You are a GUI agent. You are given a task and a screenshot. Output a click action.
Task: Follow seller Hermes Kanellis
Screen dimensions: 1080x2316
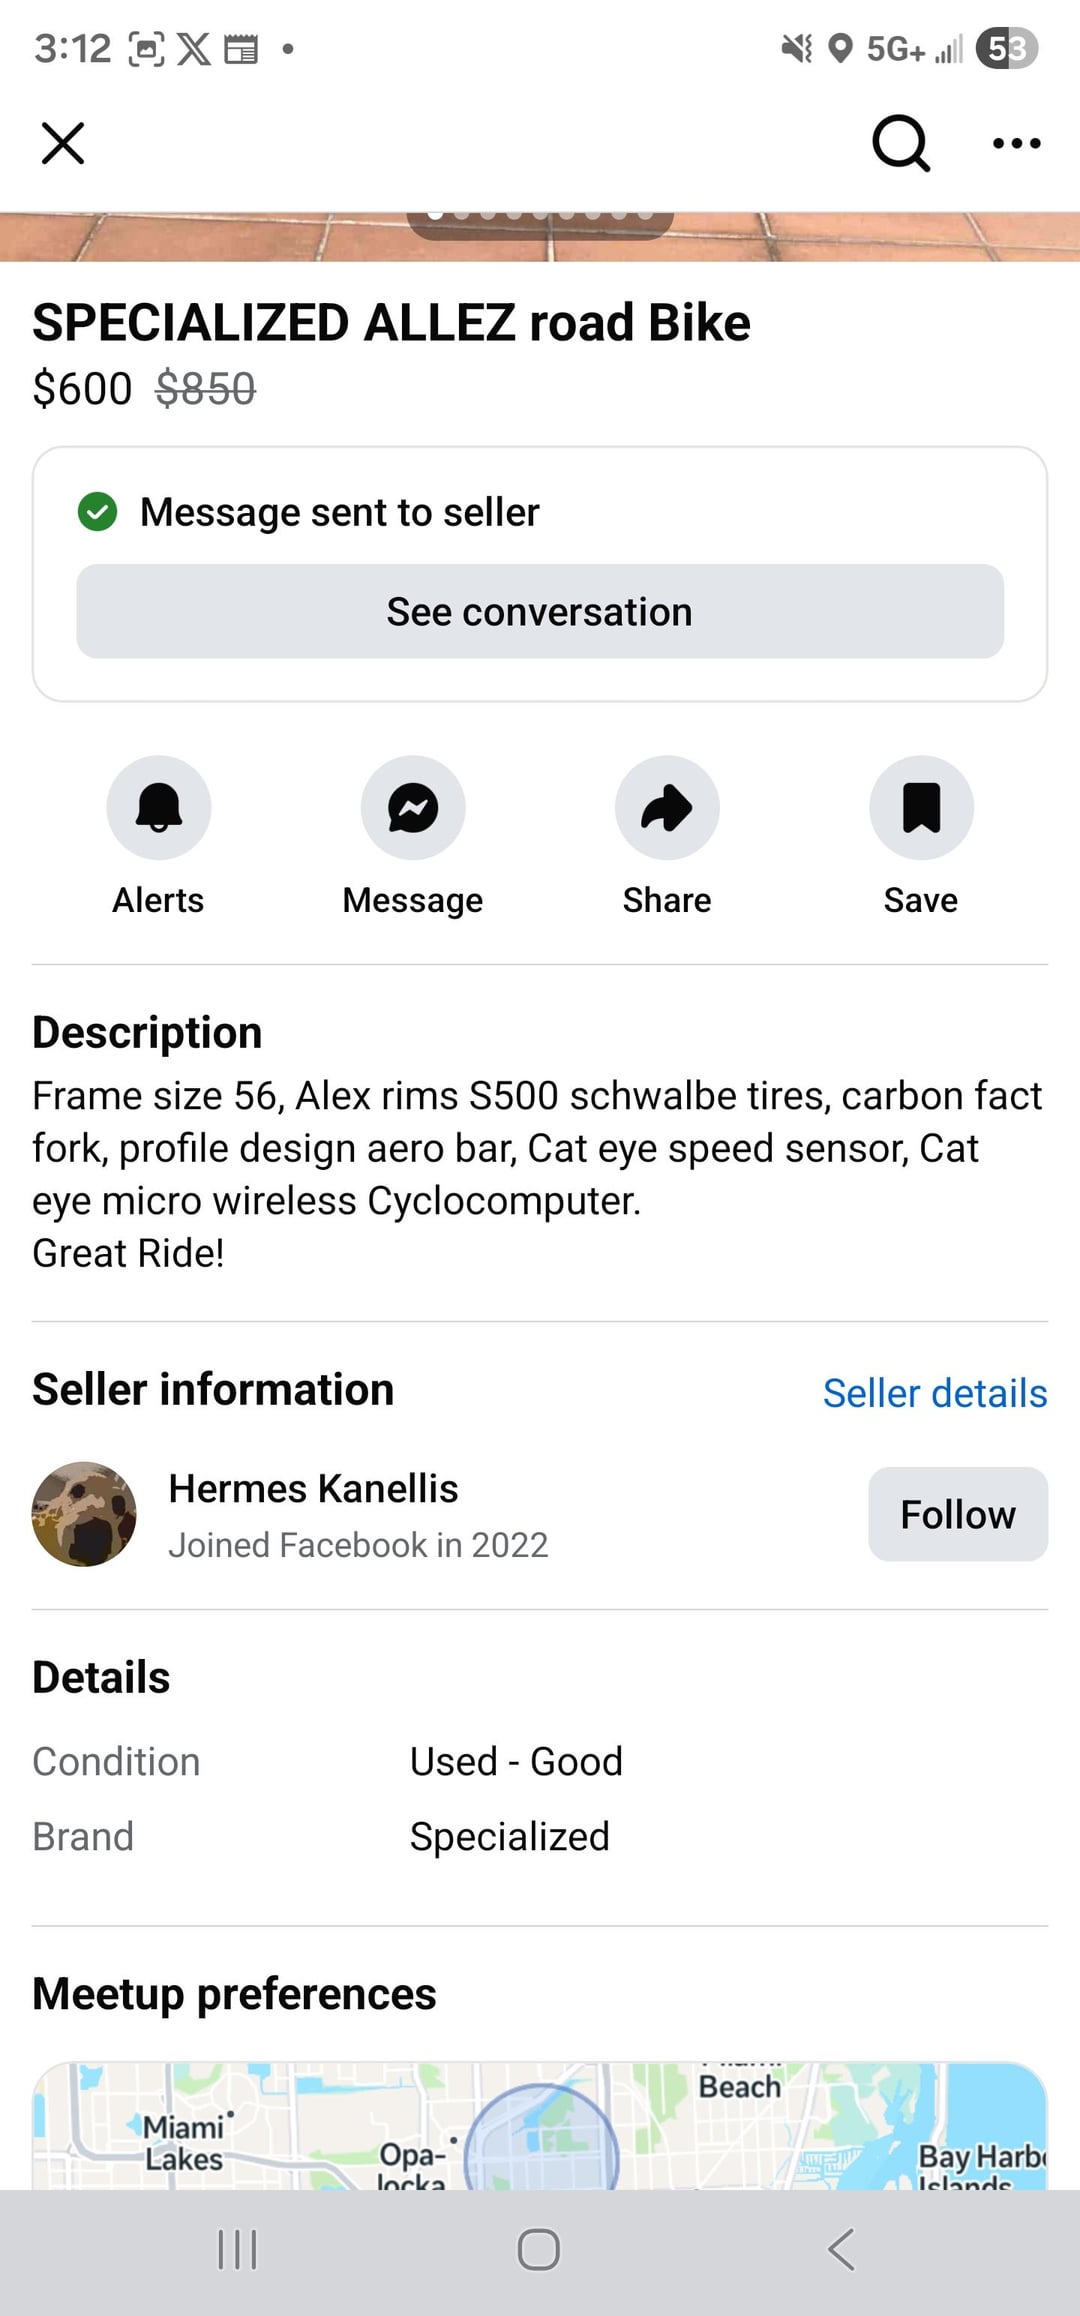click(x=958, y=1514)
